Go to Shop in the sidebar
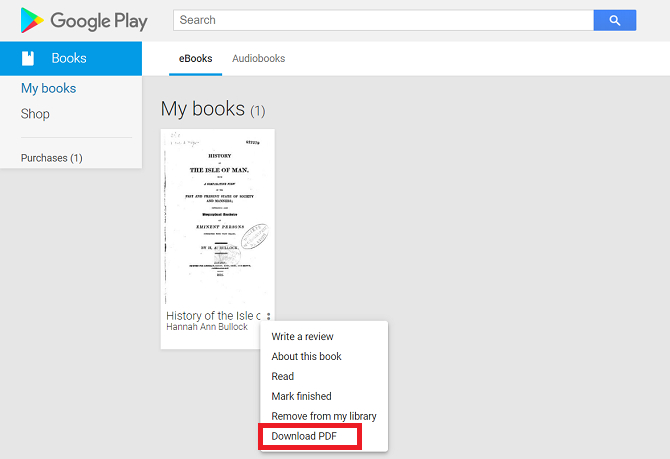Screen dimensions: 670x459 click(x=35, y=114)
